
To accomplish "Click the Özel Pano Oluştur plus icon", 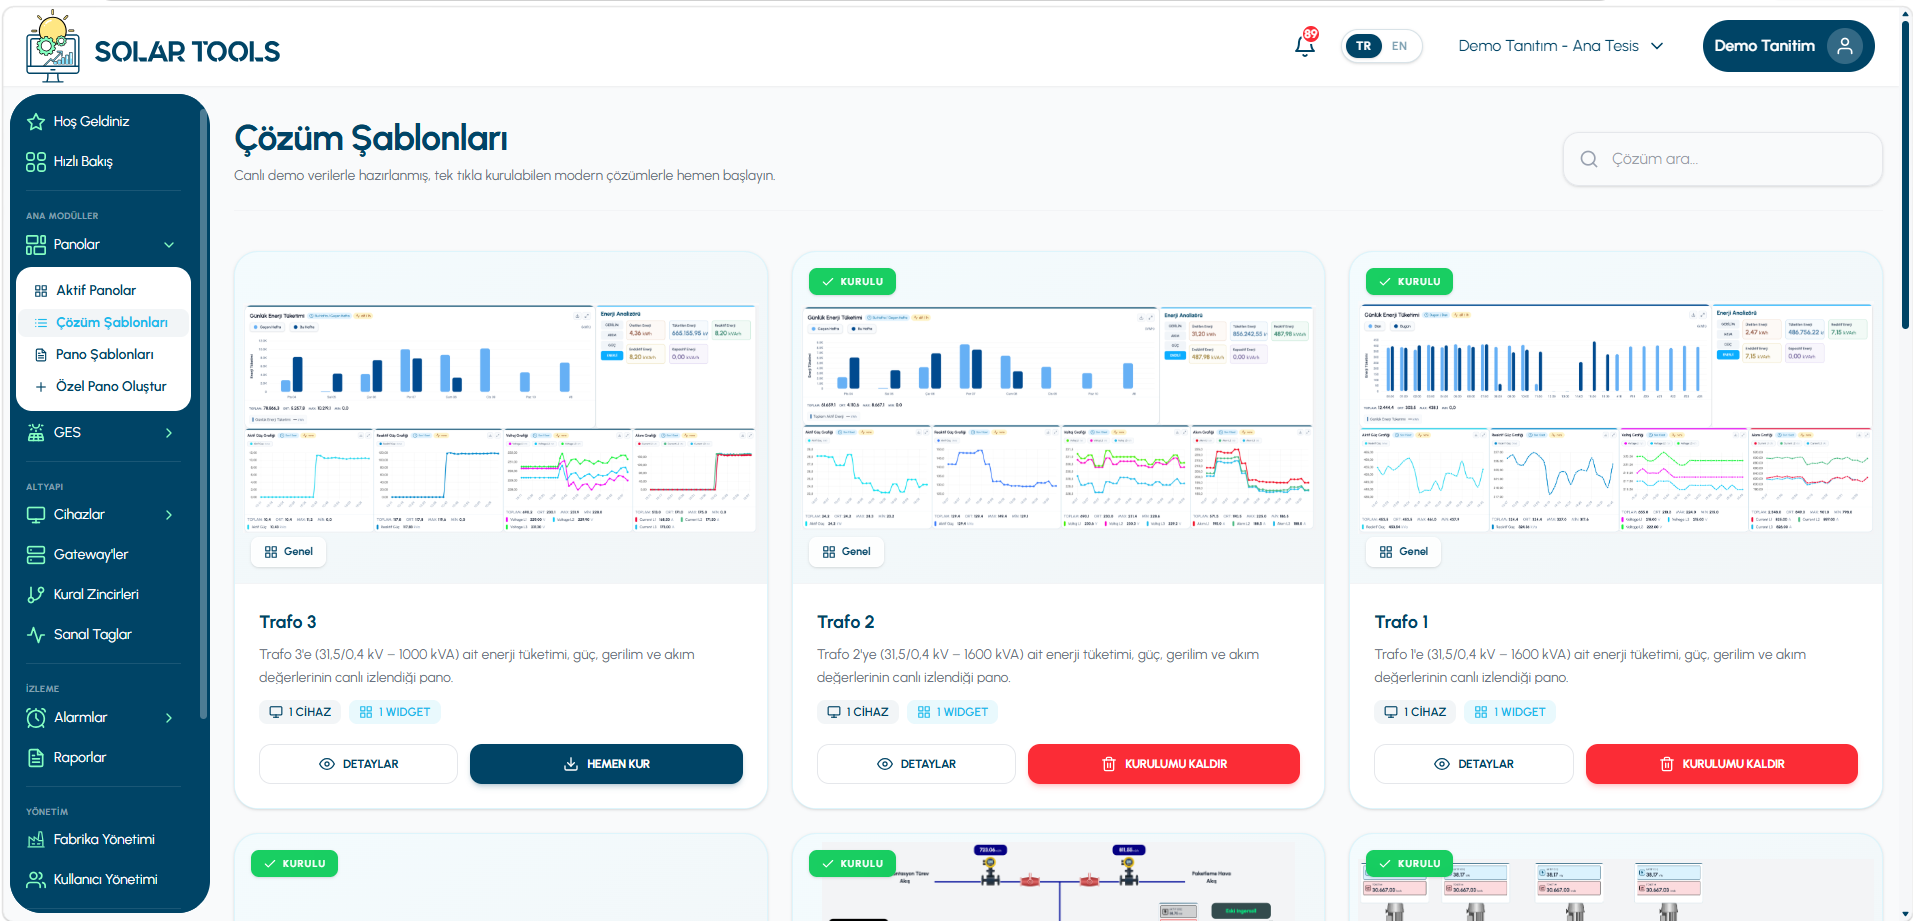I will (41, 387).
